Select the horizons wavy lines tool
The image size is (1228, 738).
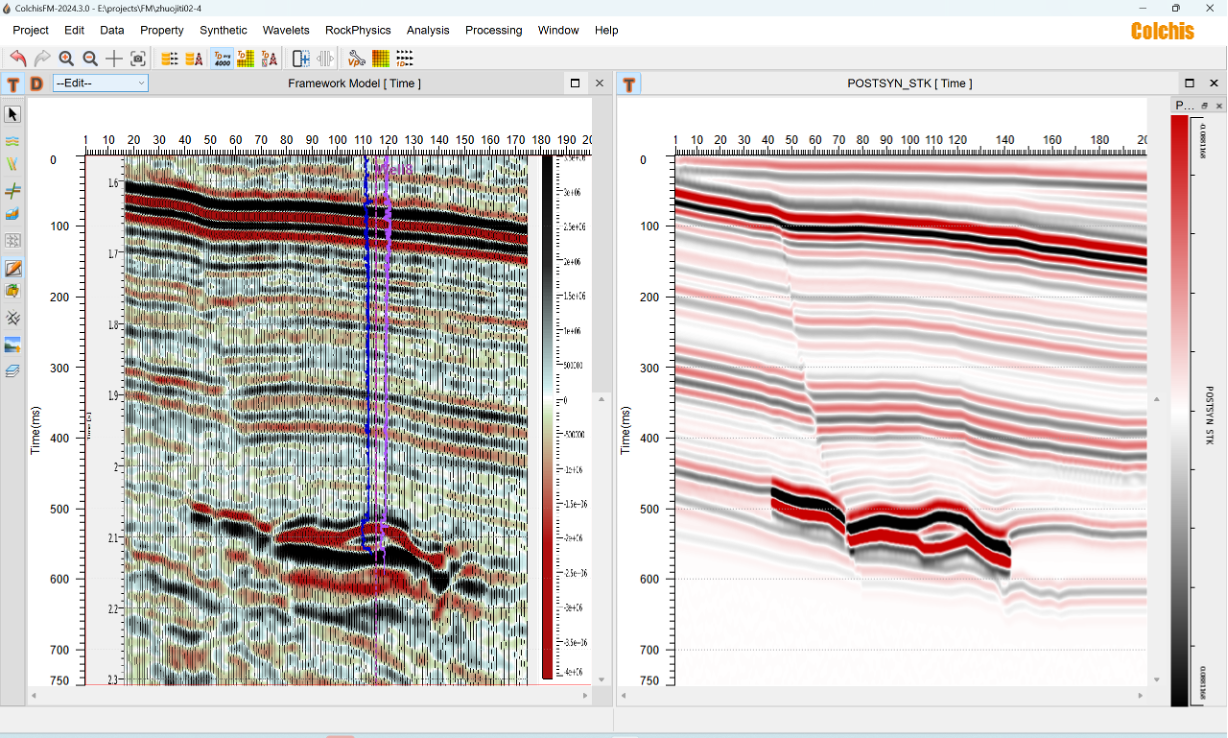13,141
